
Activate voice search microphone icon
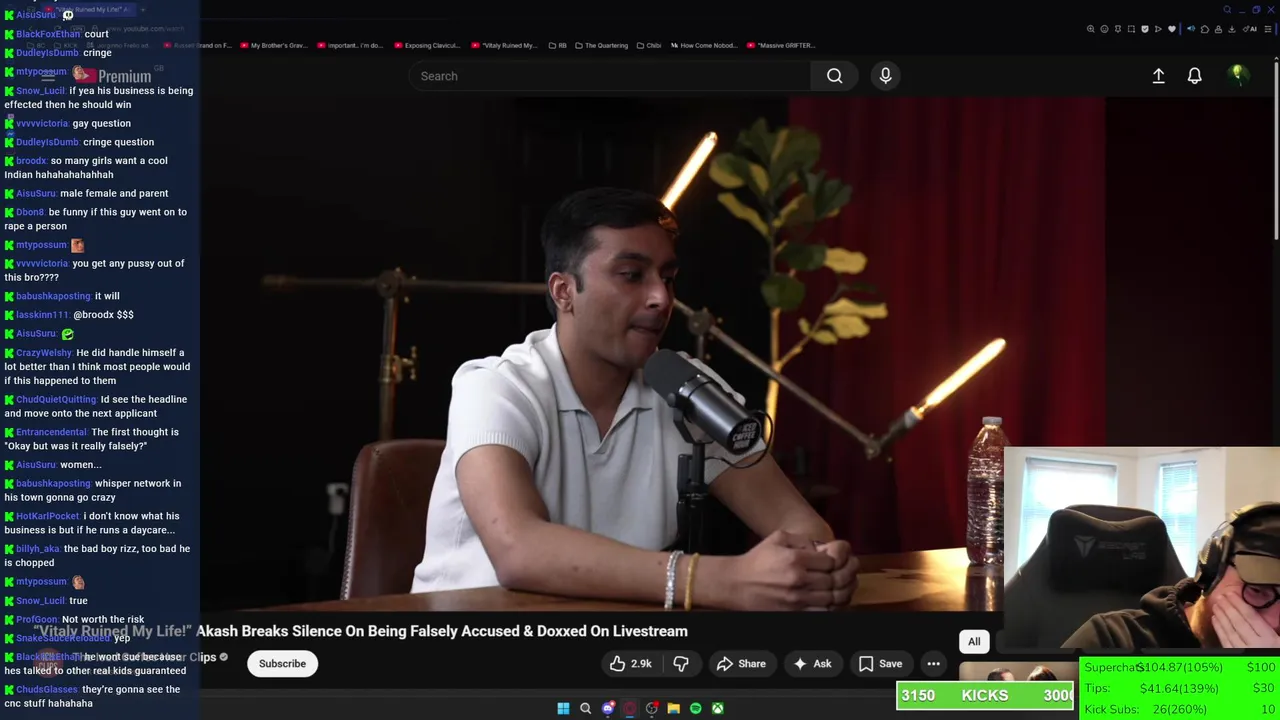tap(885, 76)
